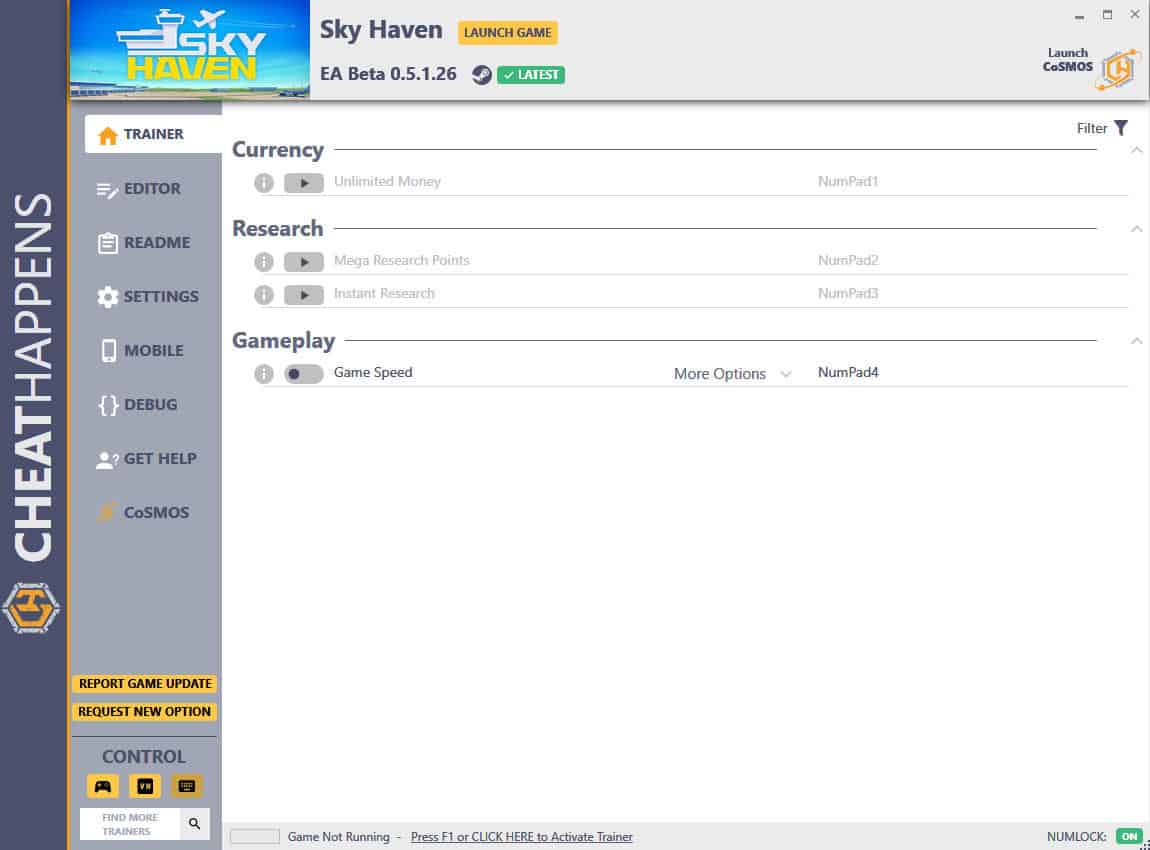Trigger the Mega Research Points cheat

[304, 261]
